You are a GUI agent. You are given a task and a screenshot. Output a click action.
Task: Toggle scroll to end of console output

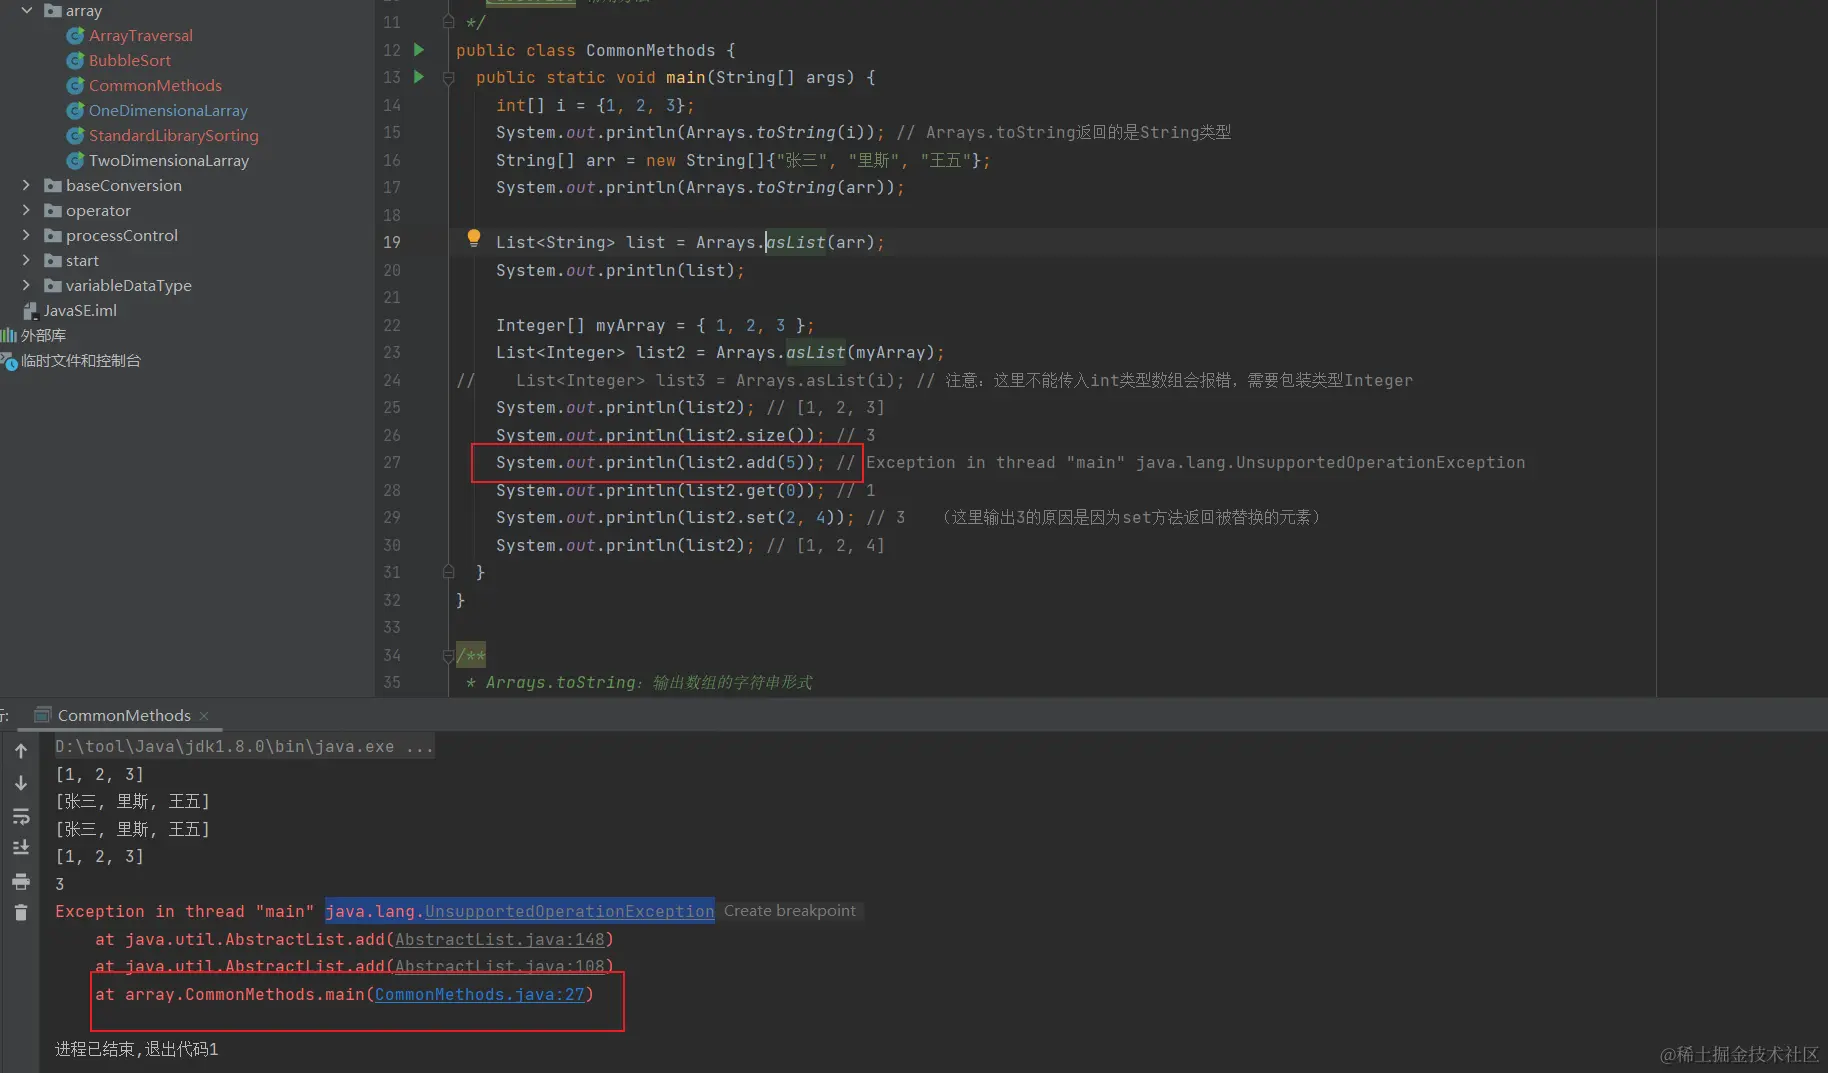pyautogui.click(x=21, y=848)
